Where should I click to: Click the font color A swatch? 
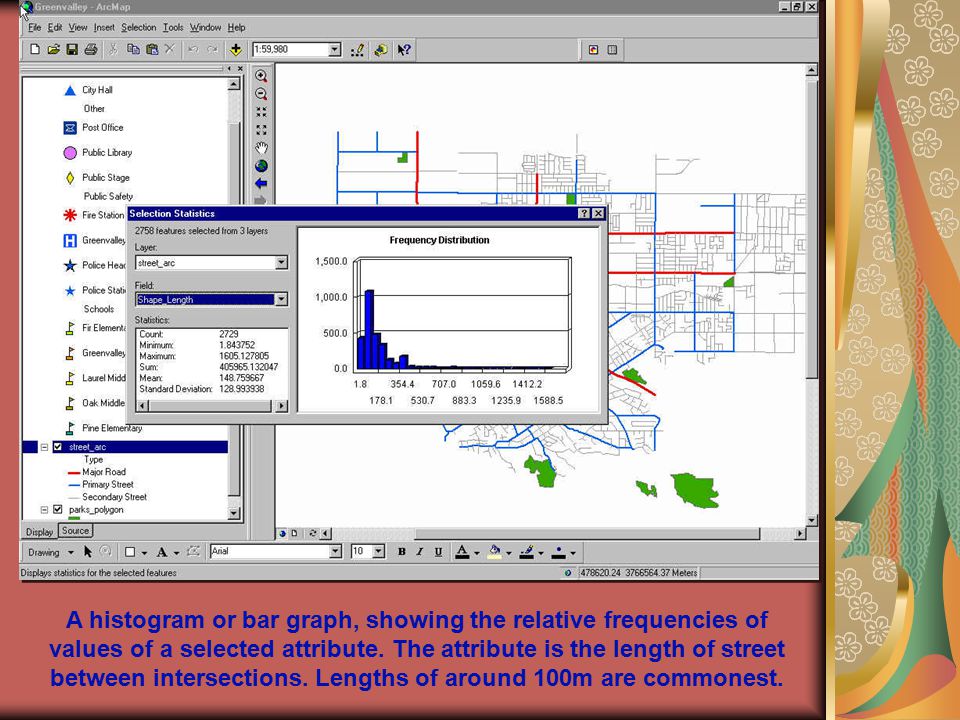[x=462, y=552]
